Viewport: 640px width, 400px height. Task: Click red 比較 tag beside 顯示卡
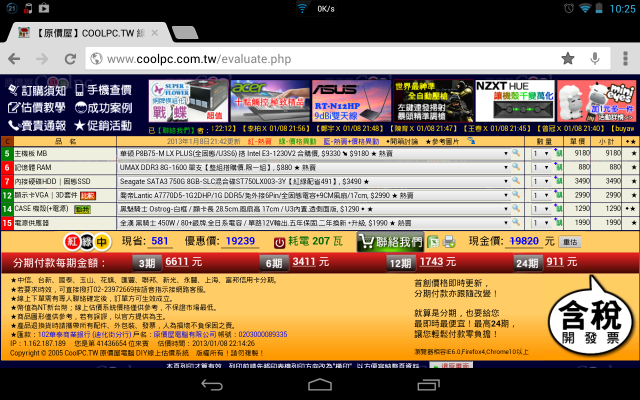tap(88, 196)
